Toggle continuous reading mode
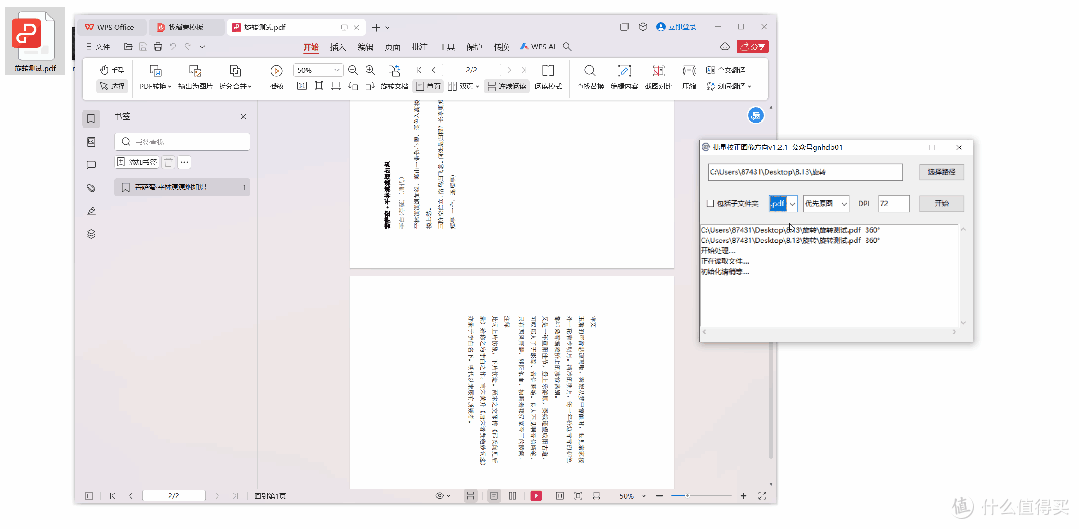Viewport: 1079px width, 529px height. (506, 86)
